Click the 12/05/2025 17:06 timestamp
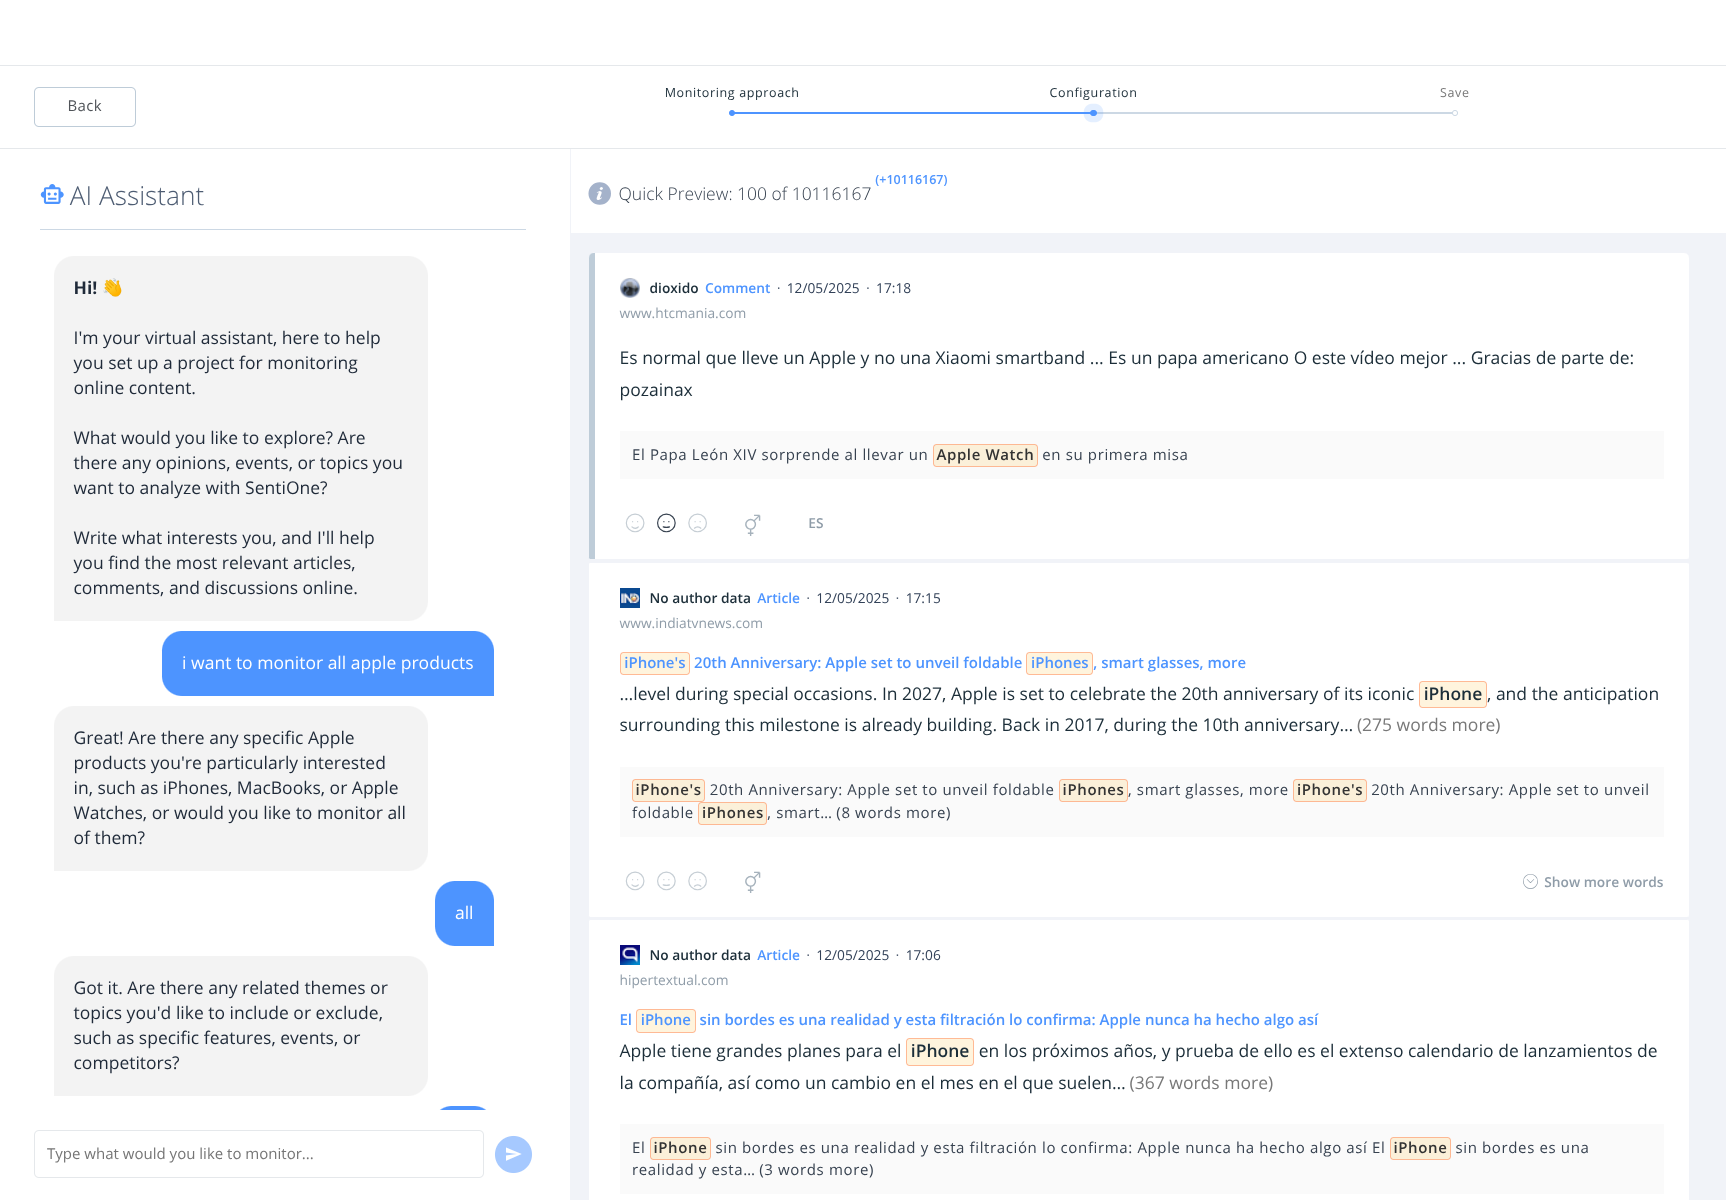The height and width of the screenshot is (1200, 1726). pos(879,955)
